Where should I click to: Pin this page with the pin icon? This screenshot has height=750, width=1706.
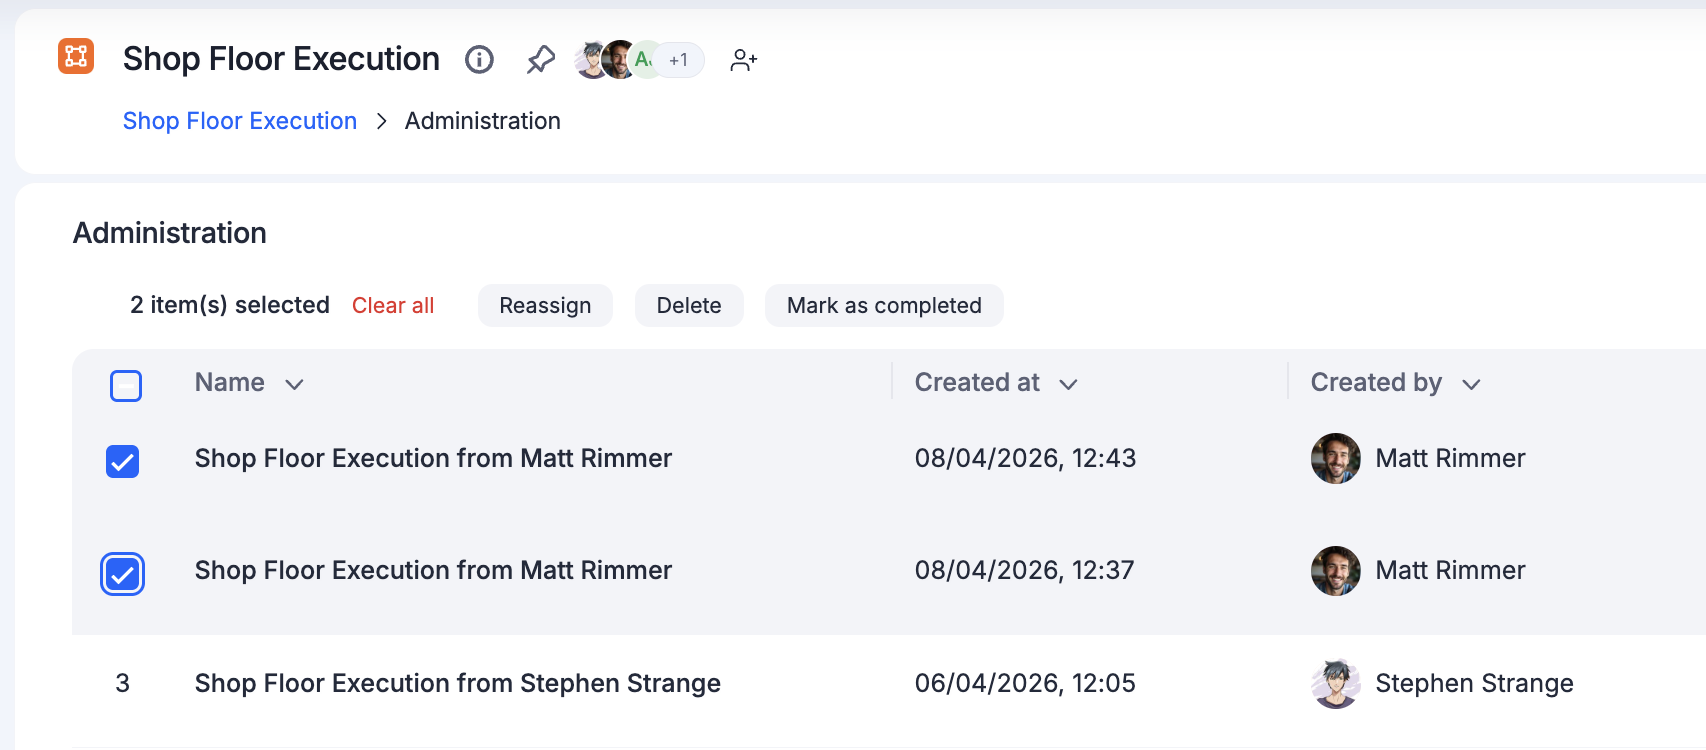[x=541, y=60]
